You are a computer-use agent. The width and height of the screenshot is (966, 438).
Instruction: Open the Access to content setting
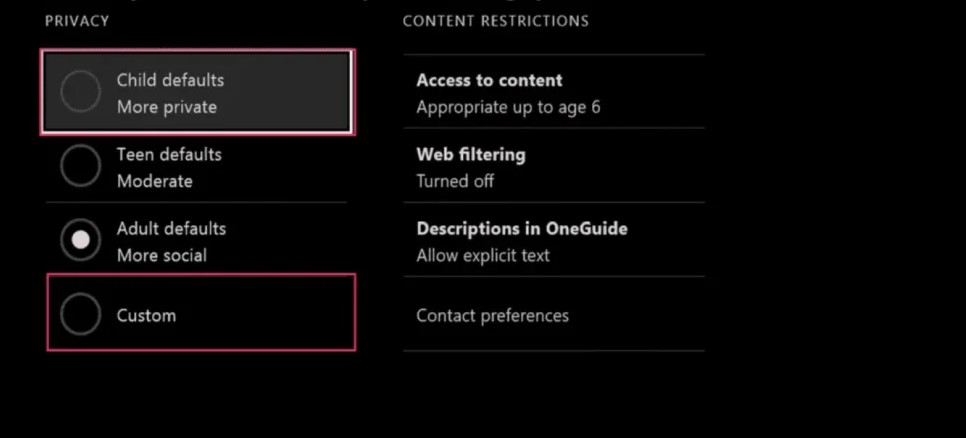tap(489, 80)
